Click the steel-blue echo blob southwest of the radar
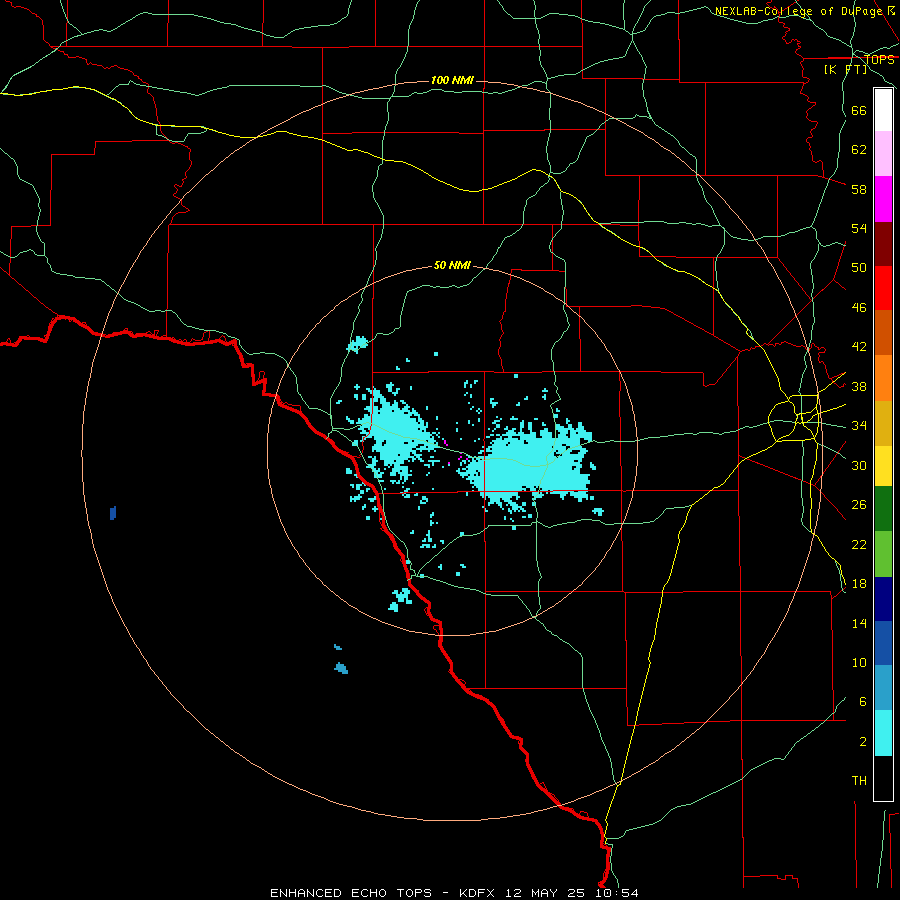The width and height of the screenshot is (900, 900). [x=341, y=668]
